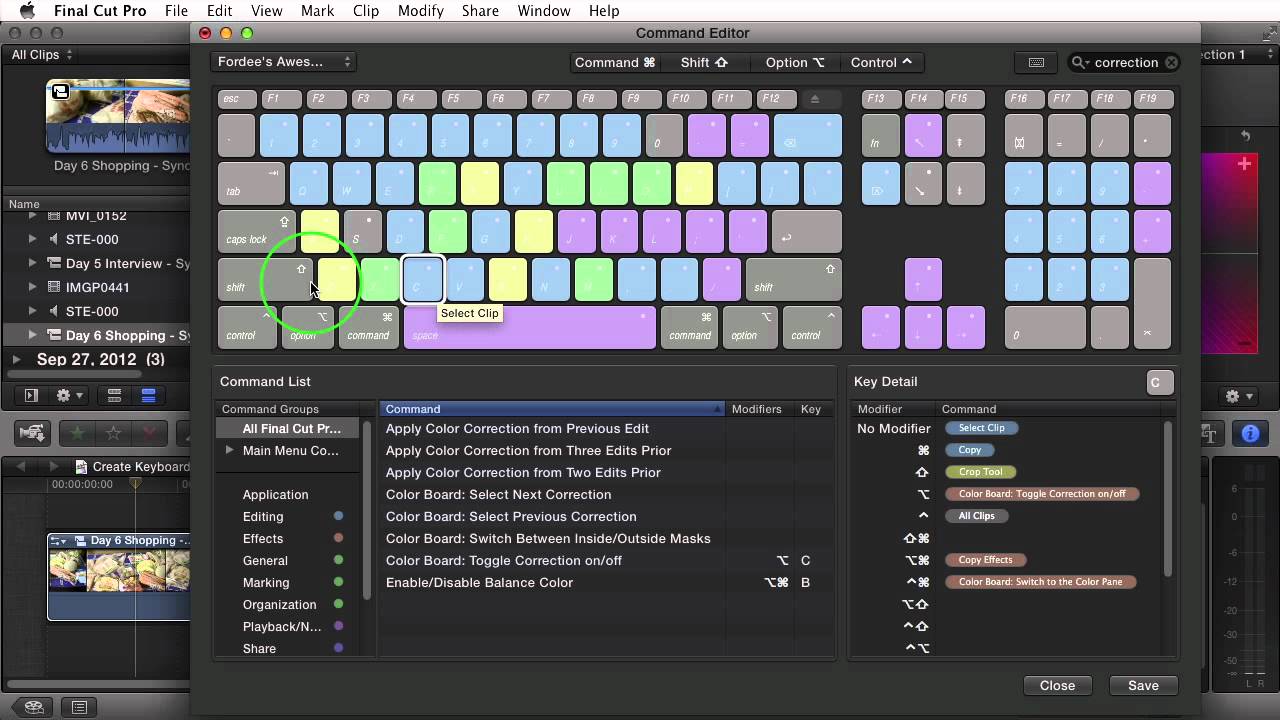The image size is (1280, 720).
Task: Click the purple space bar key
Action: pyautogui.click(x=529, y=327)
